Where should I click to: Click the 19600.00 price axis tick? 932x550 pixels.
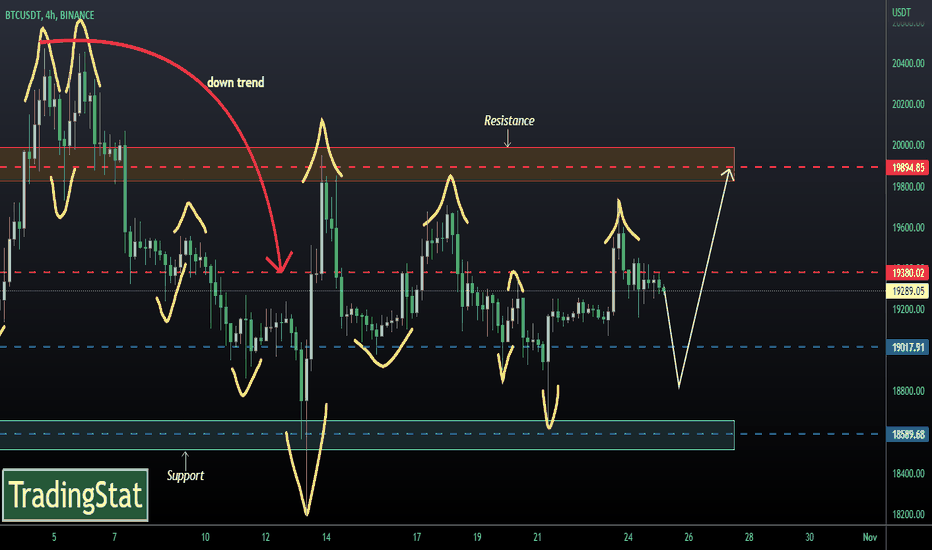[x=908, y=228]
